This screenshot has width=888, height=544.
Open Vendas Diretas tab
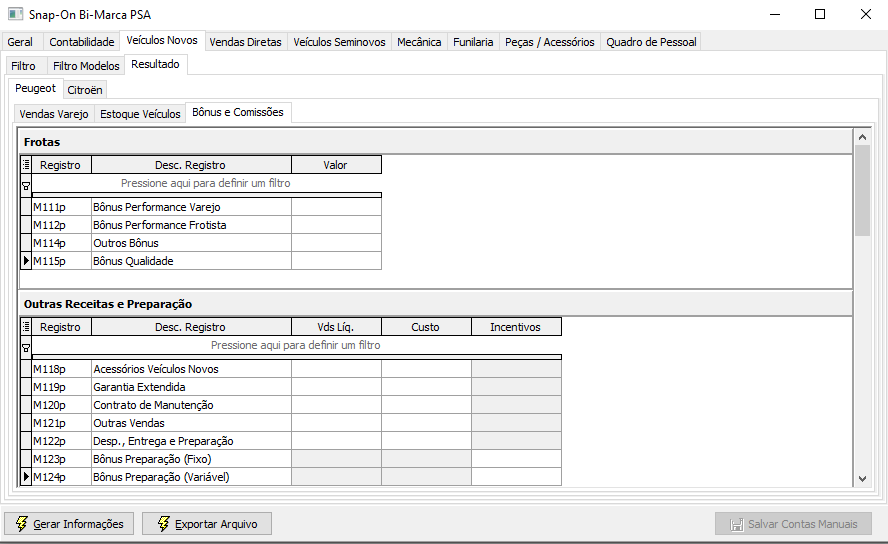[x=245, y=42]
